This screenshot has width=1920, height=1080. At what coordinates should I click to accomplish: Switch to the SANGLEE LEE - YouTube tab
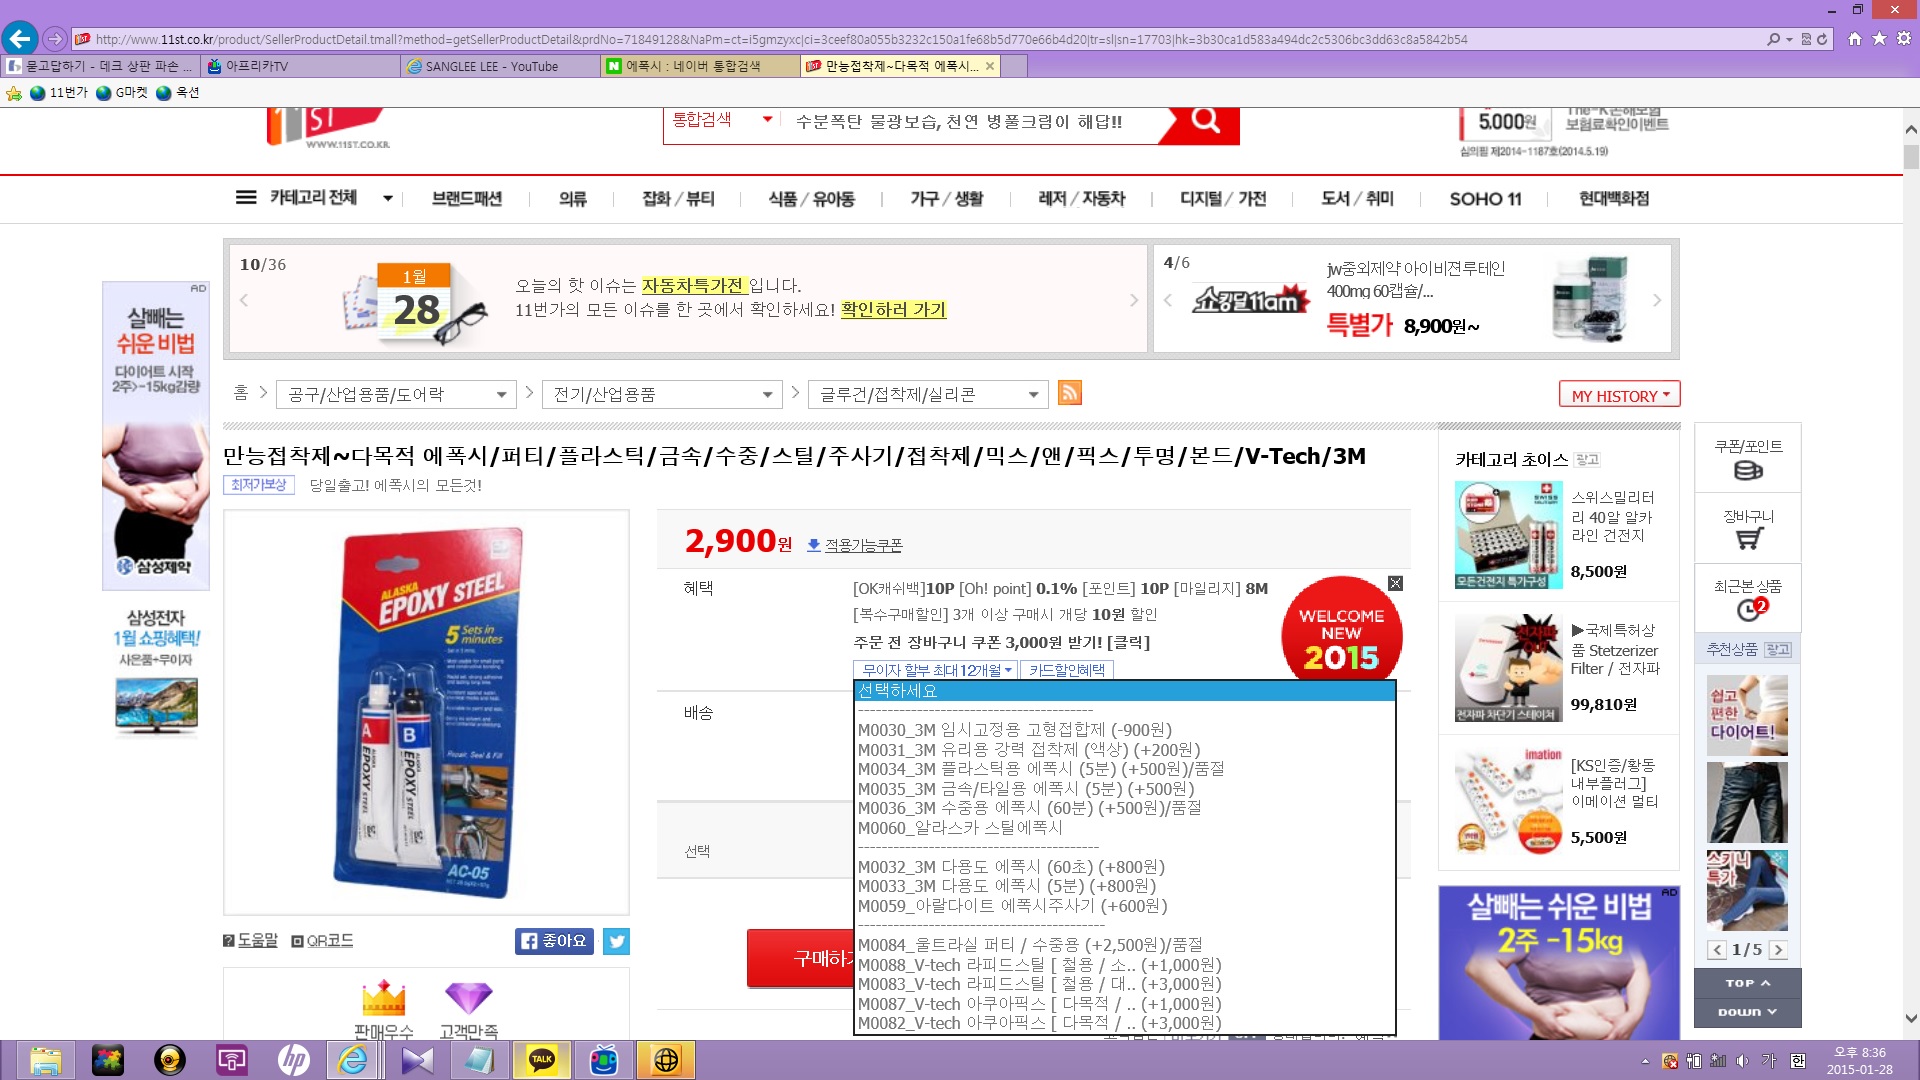click(499, 66)
